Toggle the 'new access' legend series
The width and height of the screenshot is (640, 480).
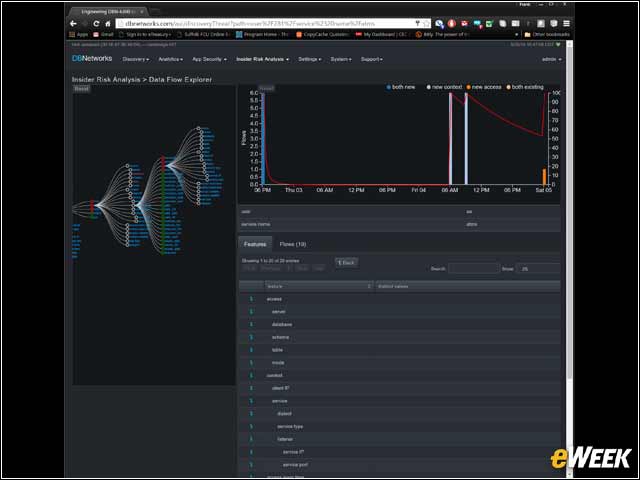point(484,87)
